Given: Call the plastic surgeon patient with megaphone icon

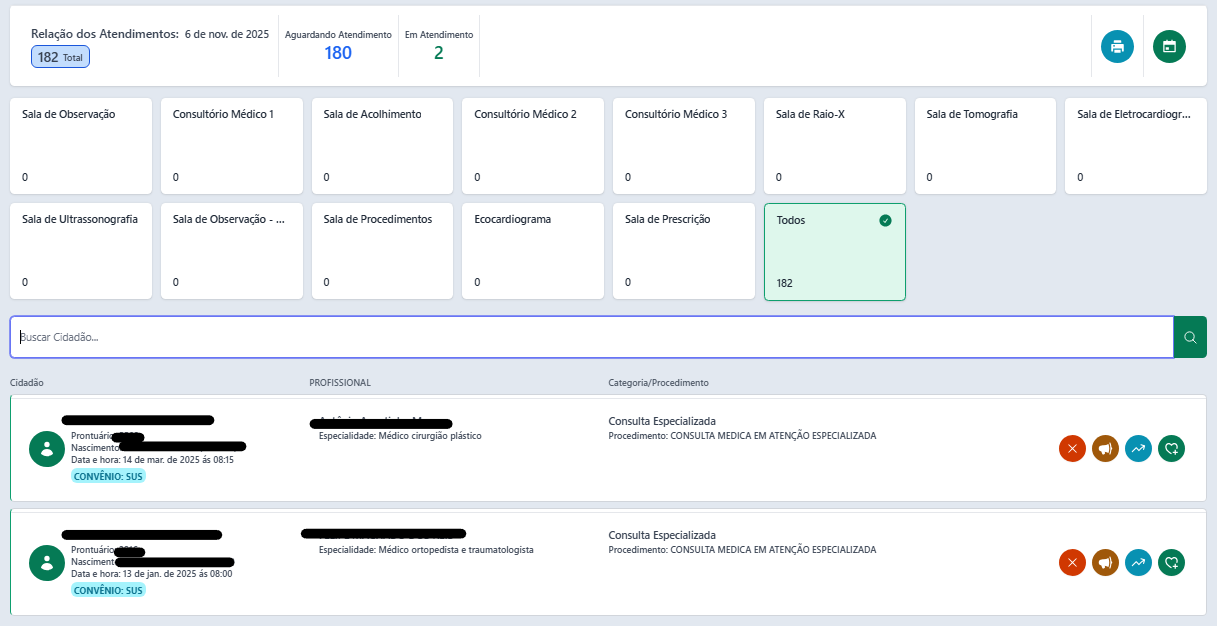Looking at the screenshot, I should 1105,449.
